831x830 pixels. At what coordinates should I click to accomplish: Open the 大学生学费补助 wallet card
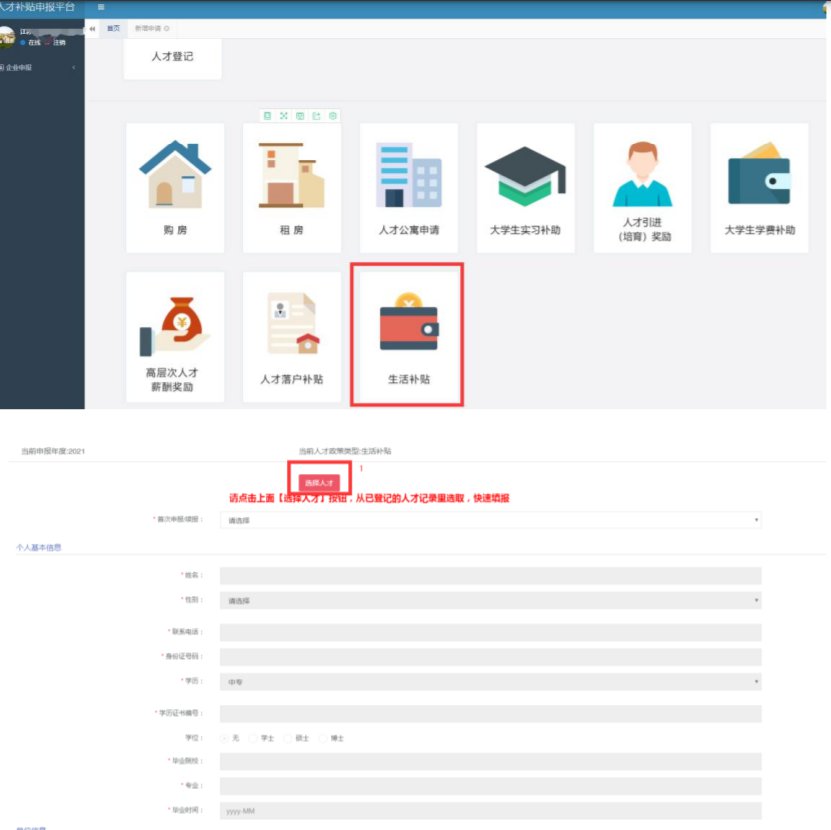point(759,188)
